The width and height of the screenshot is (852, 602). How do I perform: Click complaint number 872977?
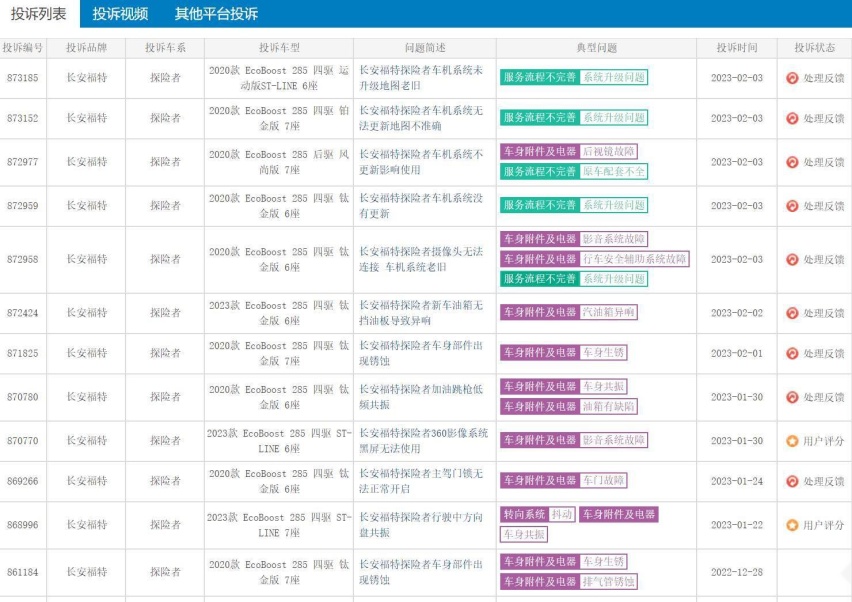pos(23,162)
